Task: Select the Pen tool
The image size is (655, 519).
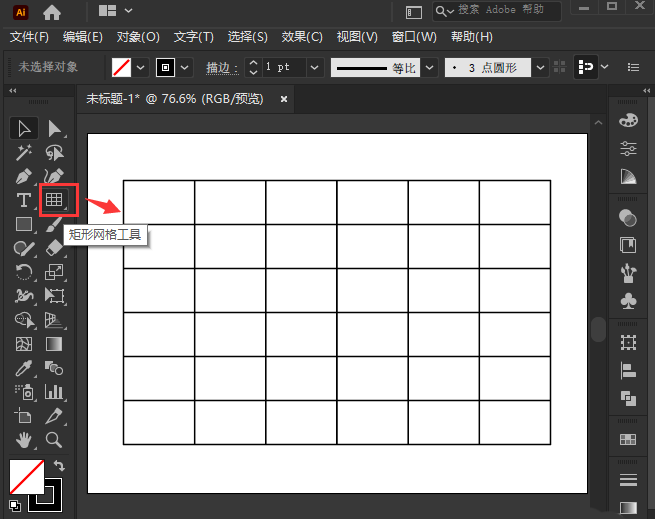Action: 24,176
